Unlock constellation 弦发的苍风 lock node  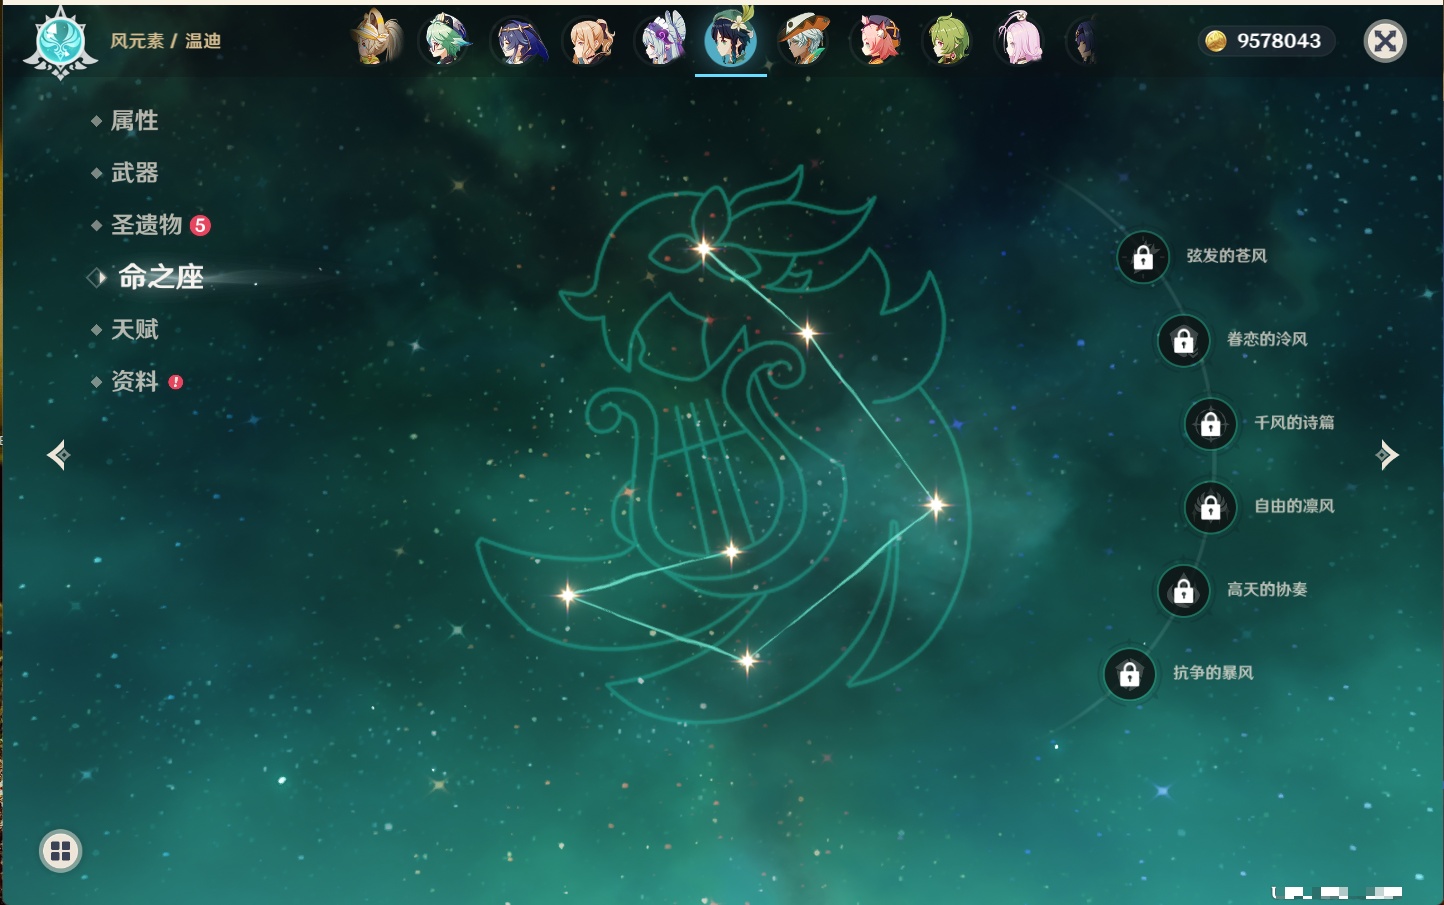[1143, 258]
